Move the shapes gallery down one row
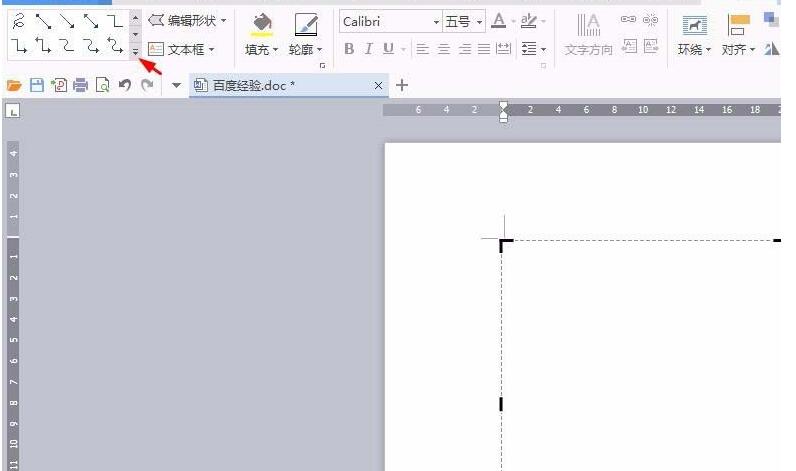The width and height of the screenshot is (796, 471). coord(136,35)
